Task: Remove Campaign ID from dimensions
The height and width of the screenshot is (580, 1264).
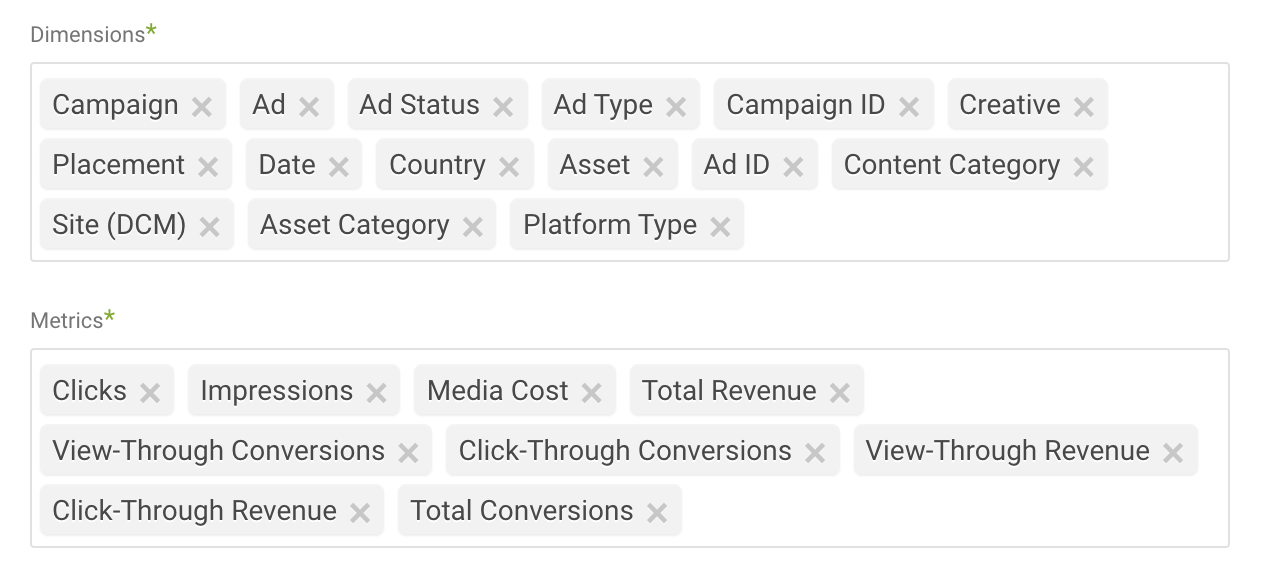Action: [909, 107]
